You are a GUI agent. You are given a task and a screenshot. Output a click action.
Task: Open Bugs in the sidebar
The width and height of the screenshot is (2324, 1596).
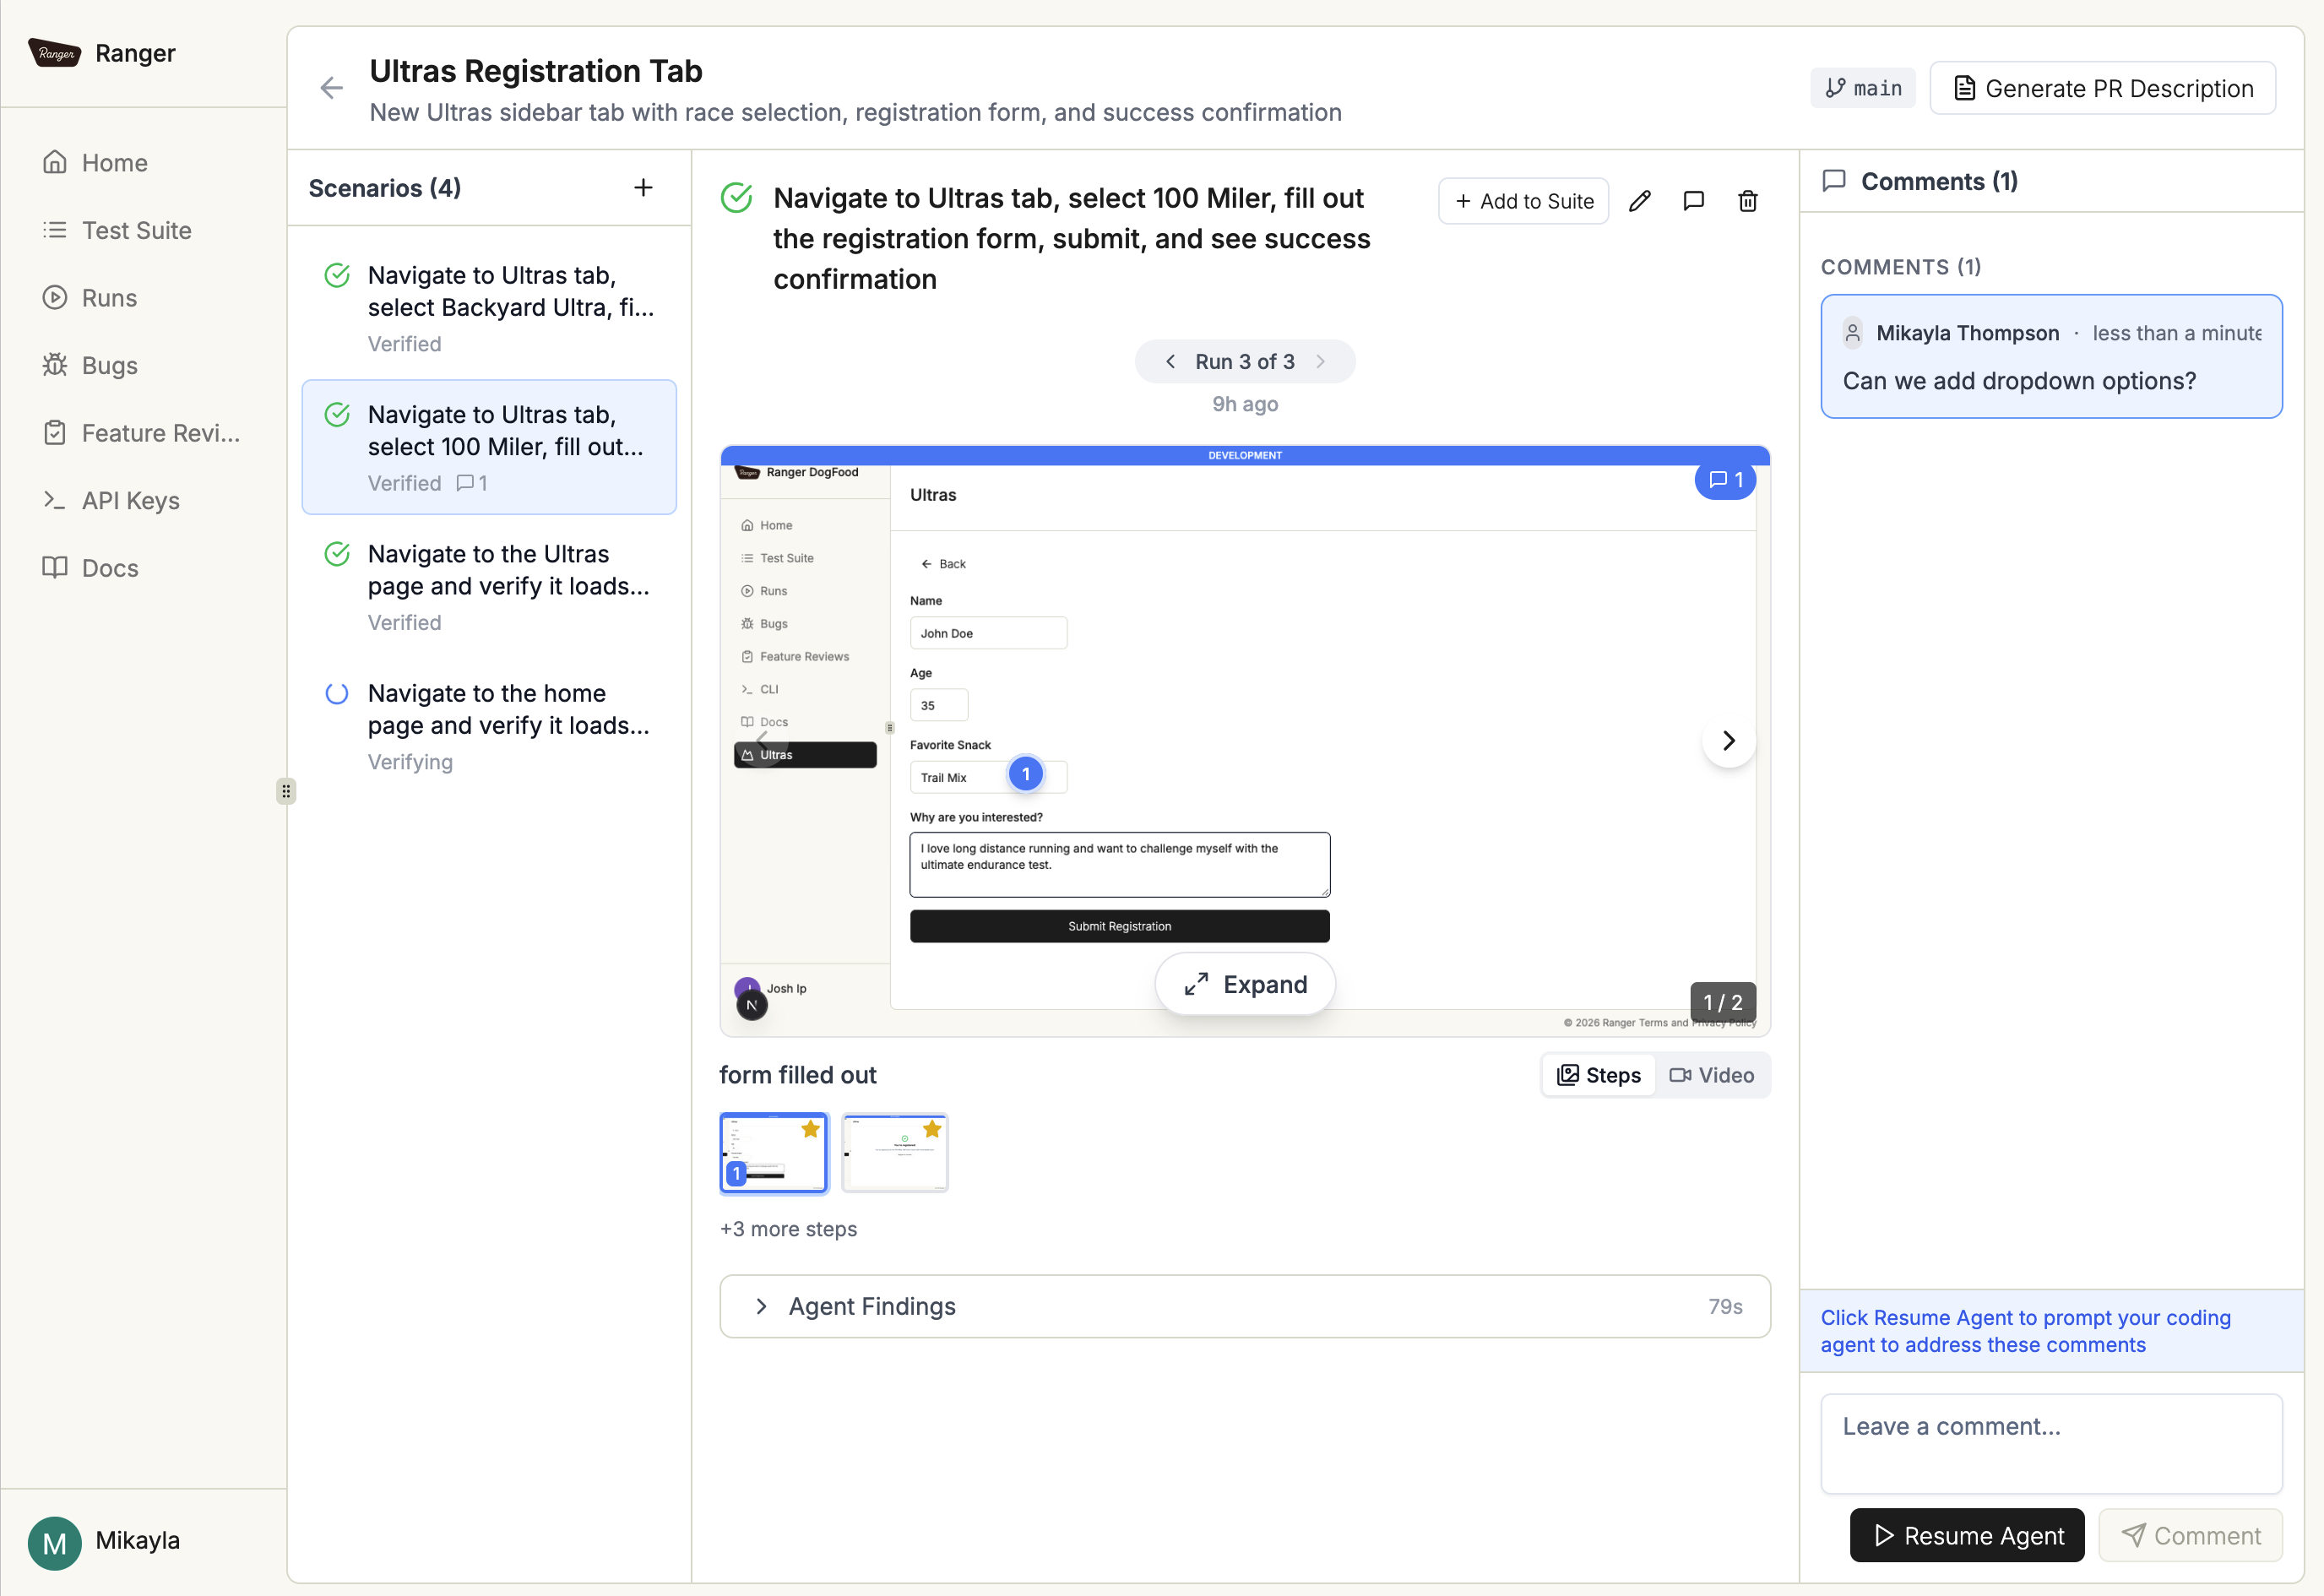click(110, 365)
